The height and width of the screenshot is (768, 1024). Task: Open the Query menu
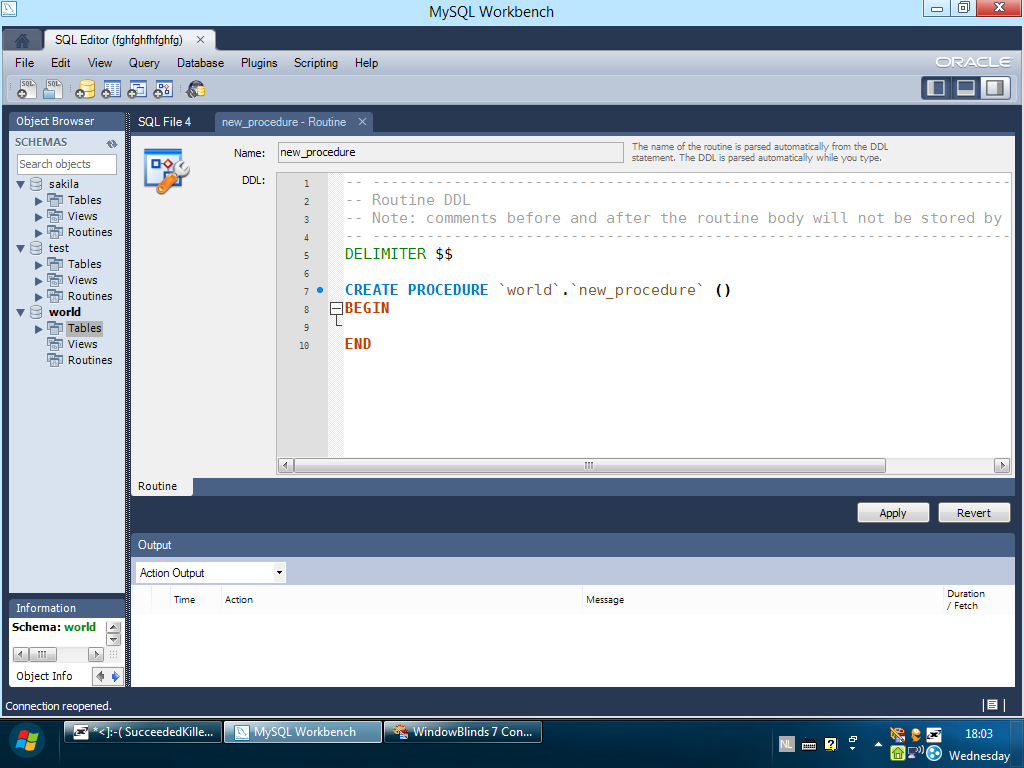click(144, 63)
